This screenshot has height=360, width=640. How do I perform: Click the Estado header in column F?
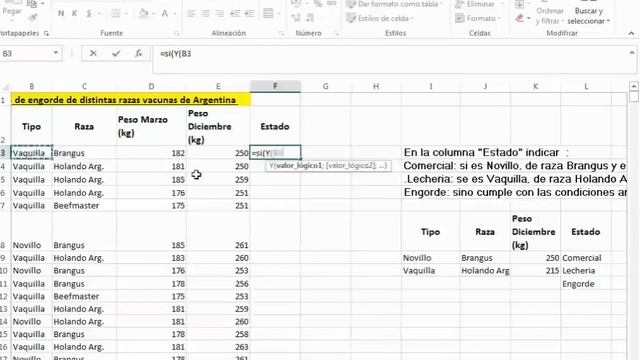(x=275, y=127)
